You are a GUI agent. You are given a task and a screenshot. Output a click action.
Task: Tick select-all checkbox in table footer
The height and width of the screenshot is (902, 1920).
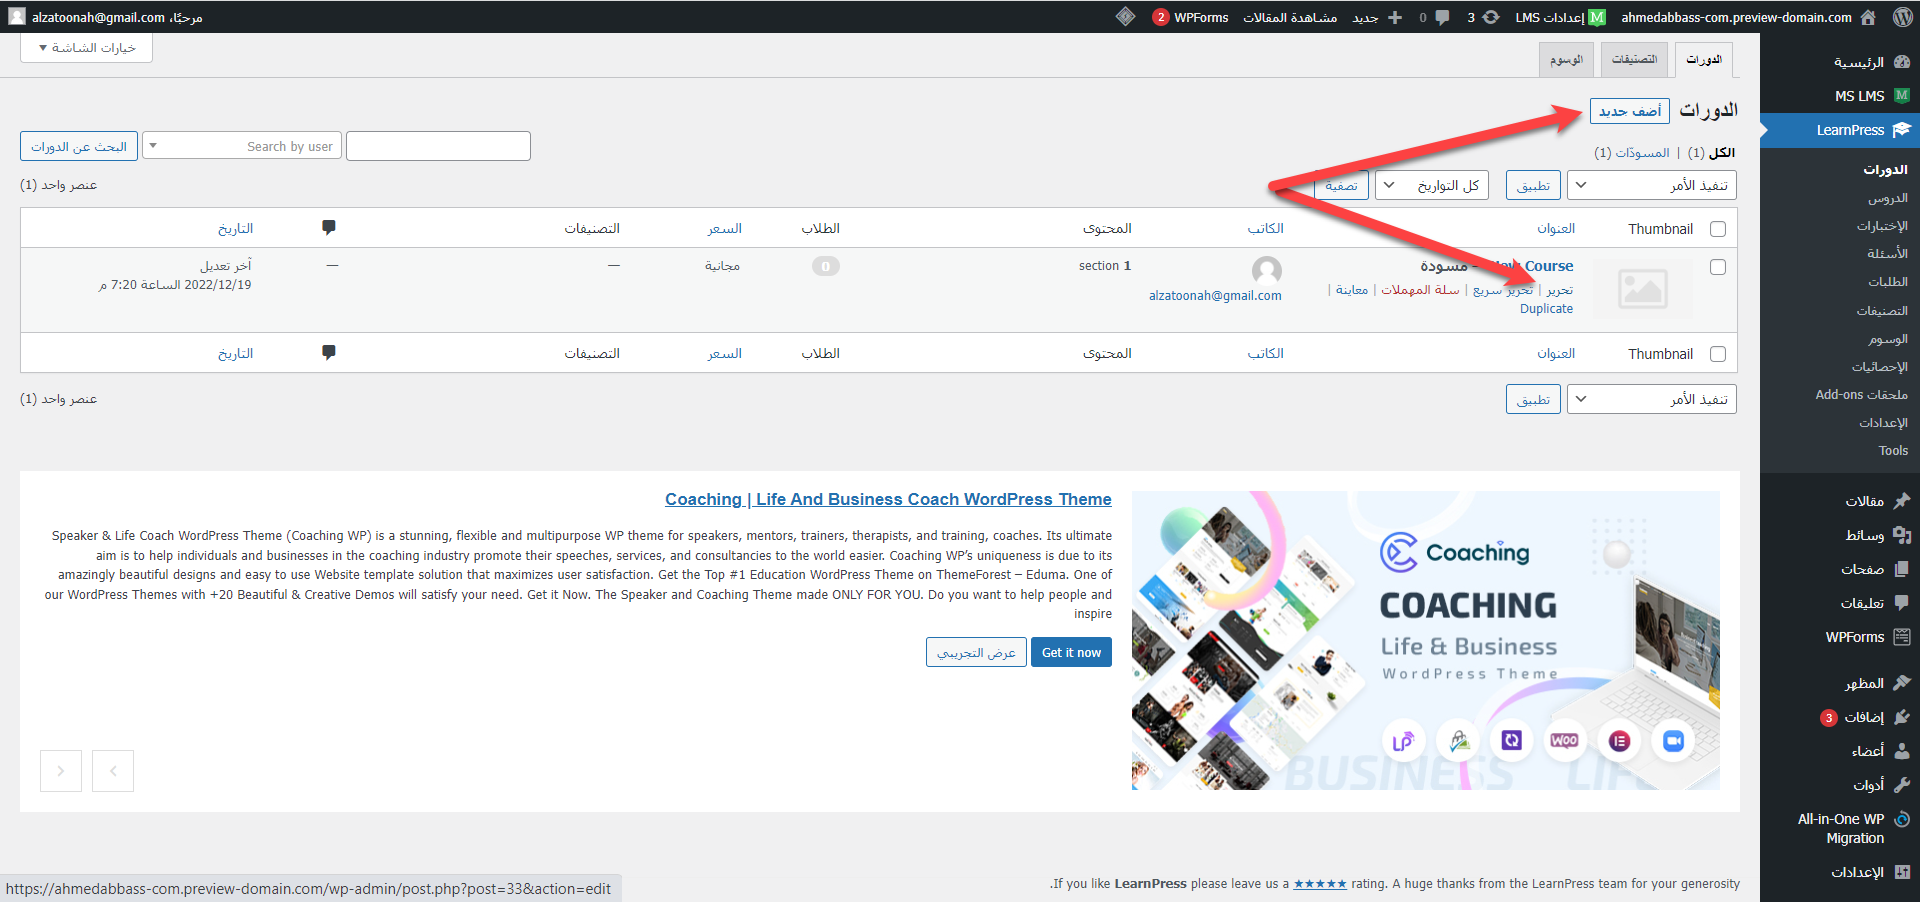point(1718,354)
